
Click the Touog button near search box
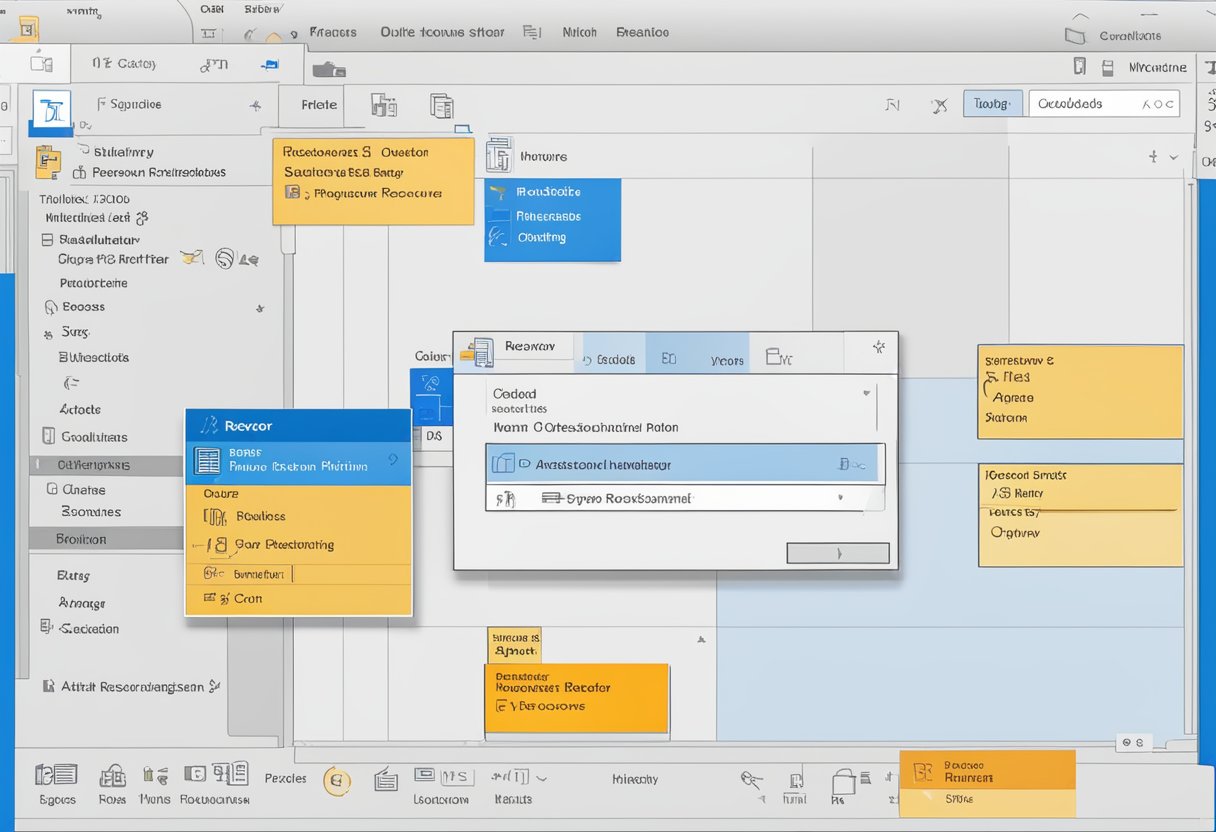pos(992,104)
